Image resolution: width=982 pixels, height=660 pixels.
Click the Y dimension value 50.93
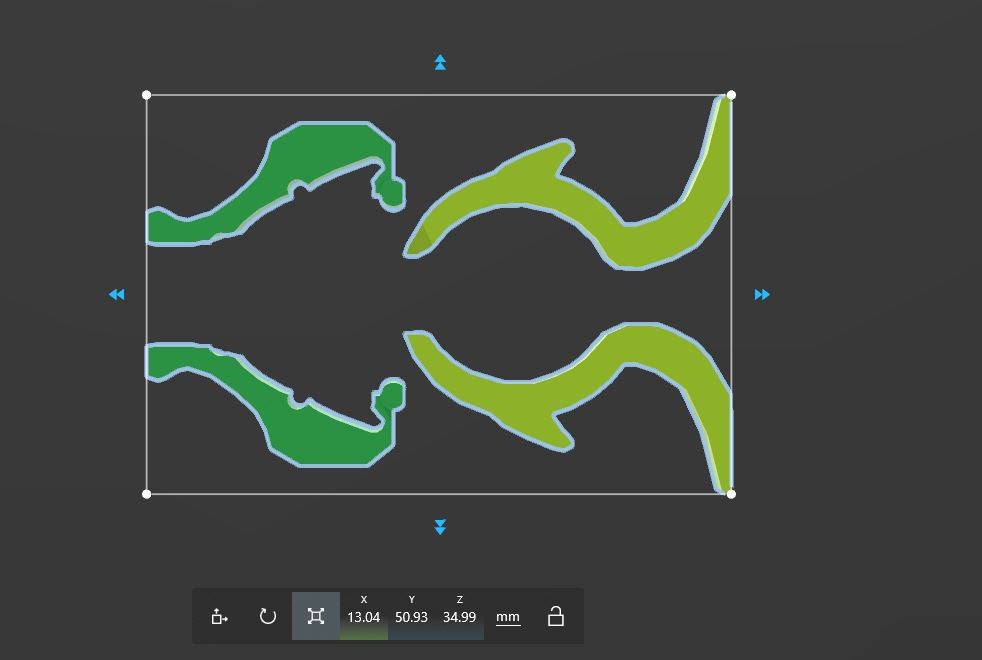click(x=411, y=617)
